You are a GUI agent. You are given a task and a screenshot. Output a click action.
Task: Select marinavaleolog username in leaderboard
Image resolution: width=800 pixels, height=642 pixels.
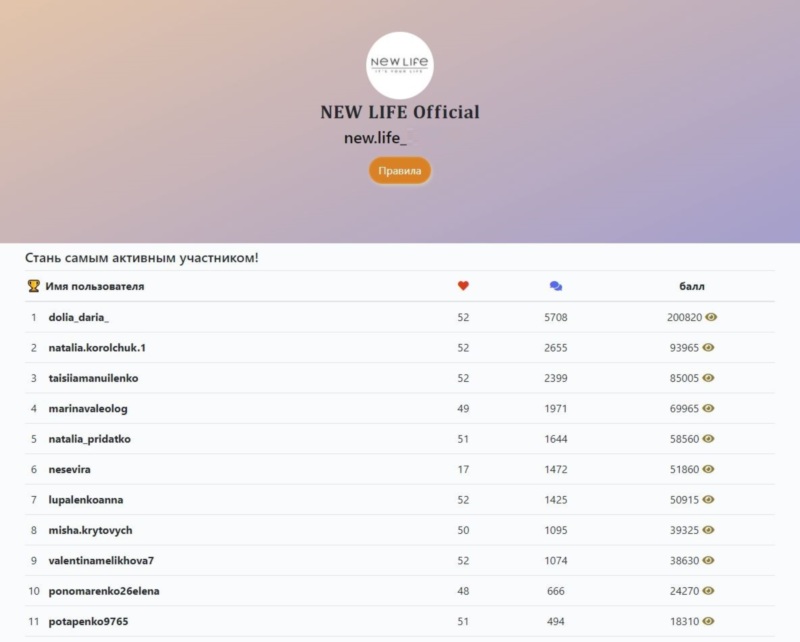[88, 409]
